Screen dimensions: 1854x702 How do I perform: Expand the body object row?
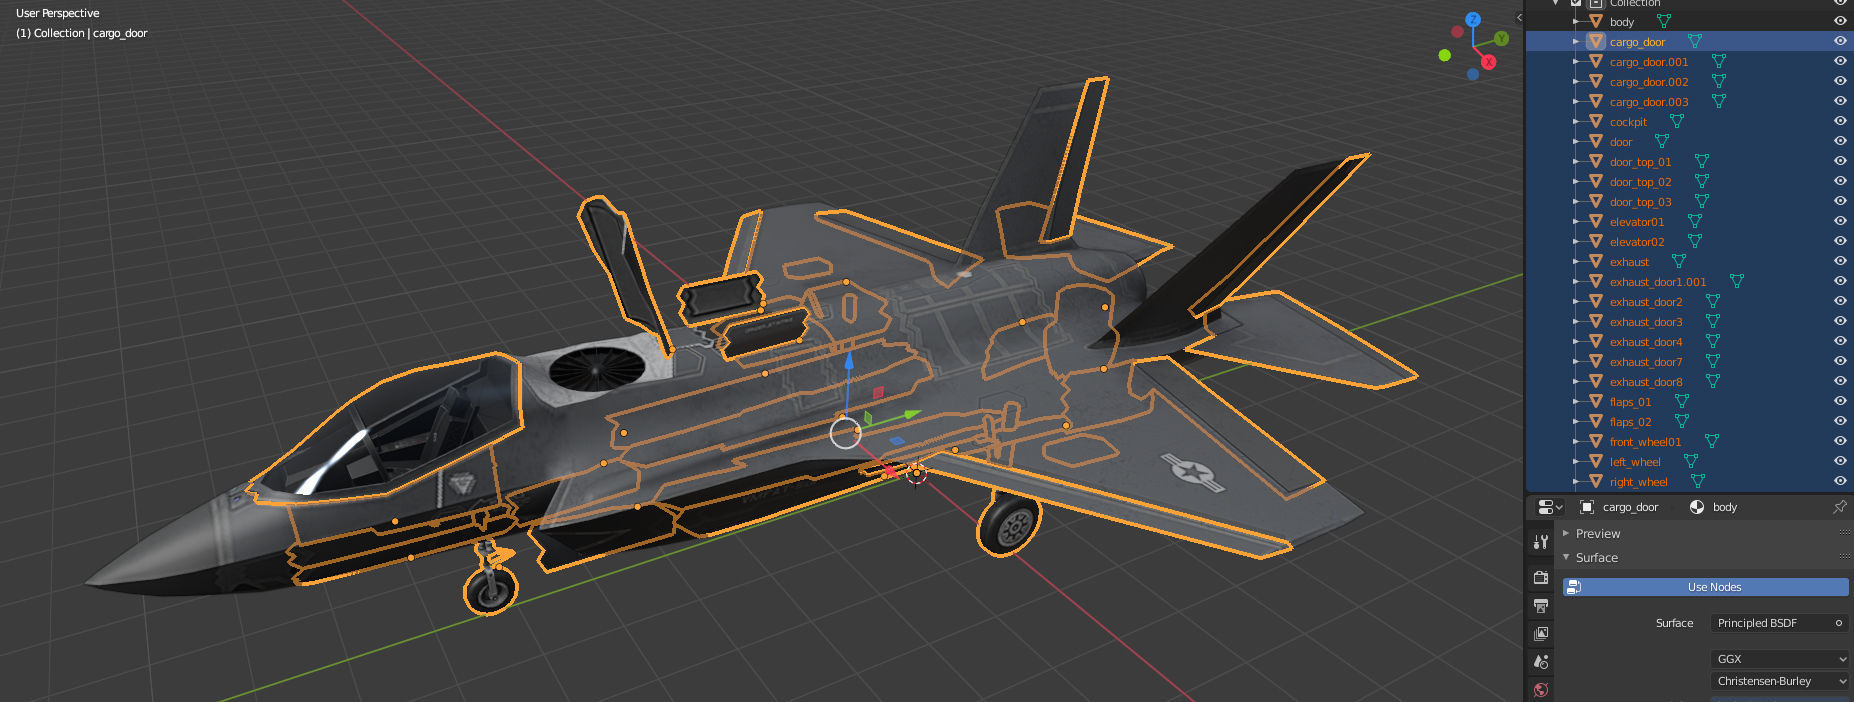coord(1576,21)
